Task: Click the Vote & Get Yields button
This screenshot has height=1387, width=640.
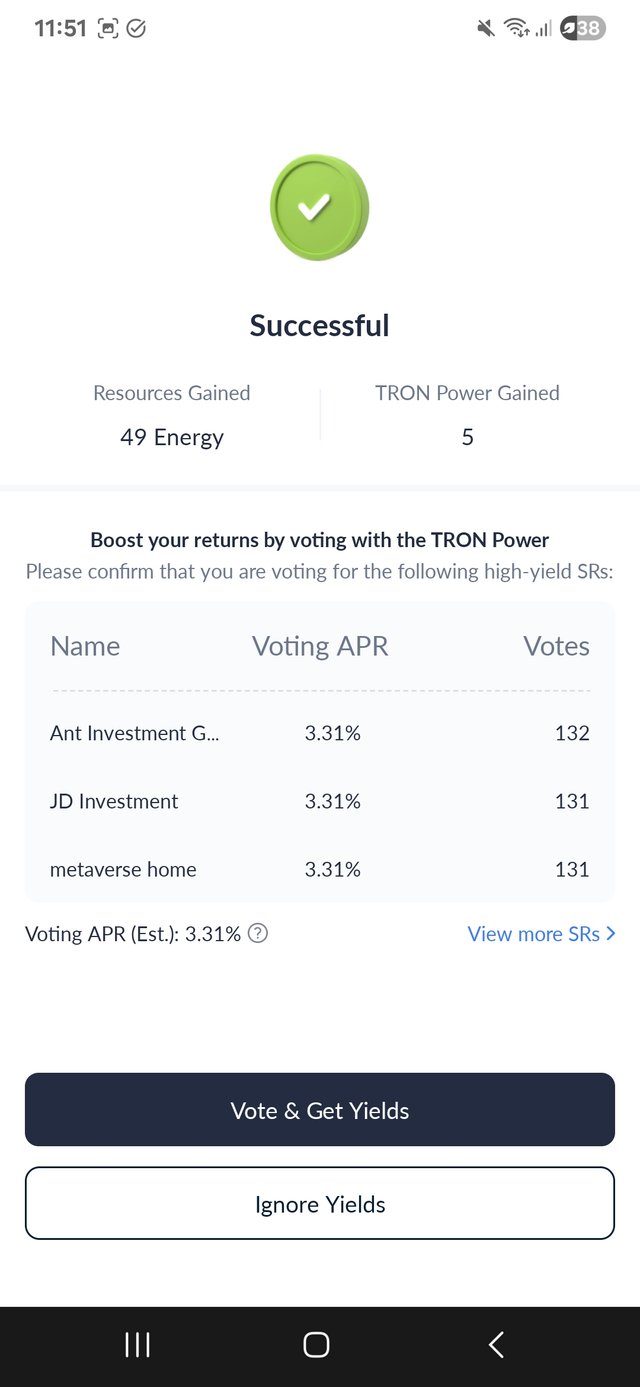Action: click(320, 1110)
